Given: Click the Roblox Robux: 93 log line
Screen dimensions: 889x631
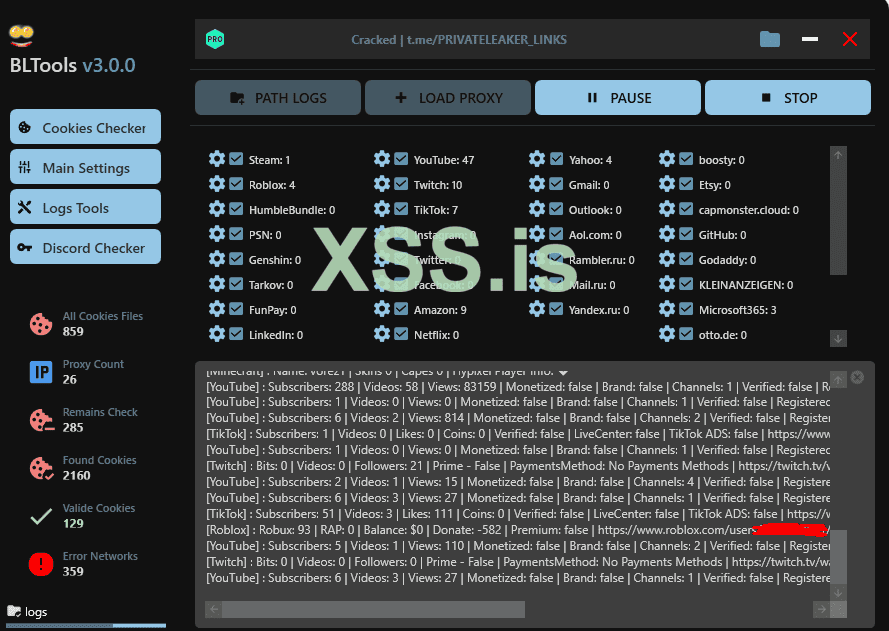Looking at the screenshot, I should 517,530.
